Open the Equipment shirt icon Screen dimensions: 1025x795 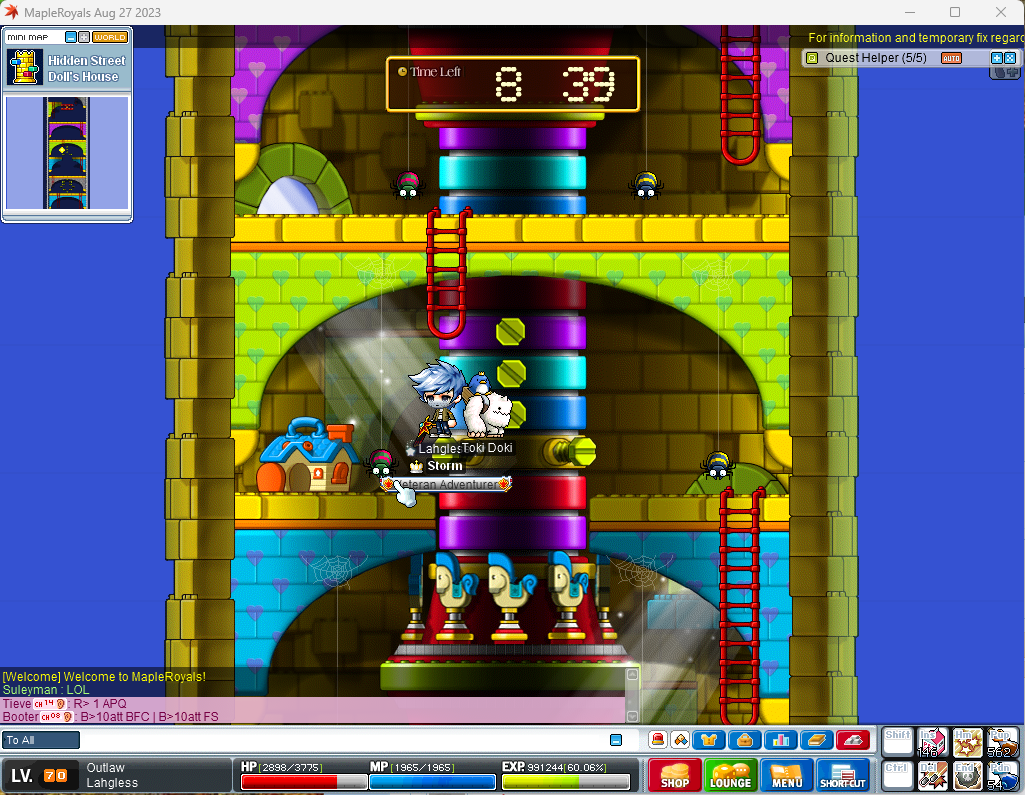(x=709, y=740)
